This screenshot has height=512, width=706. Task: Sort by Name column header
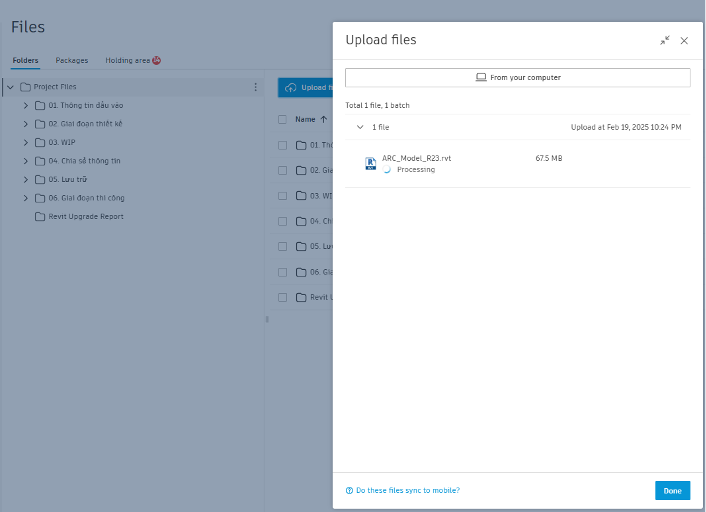coord(305,119)
